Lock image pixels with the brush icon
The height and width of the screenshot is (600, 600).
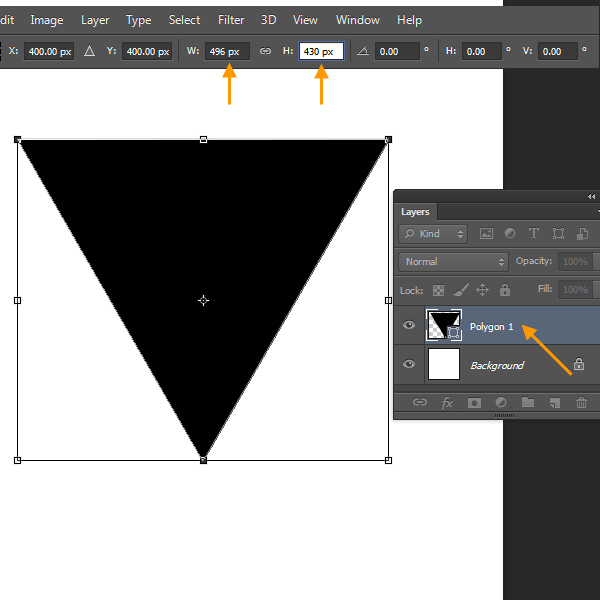(x=460, y=290)
